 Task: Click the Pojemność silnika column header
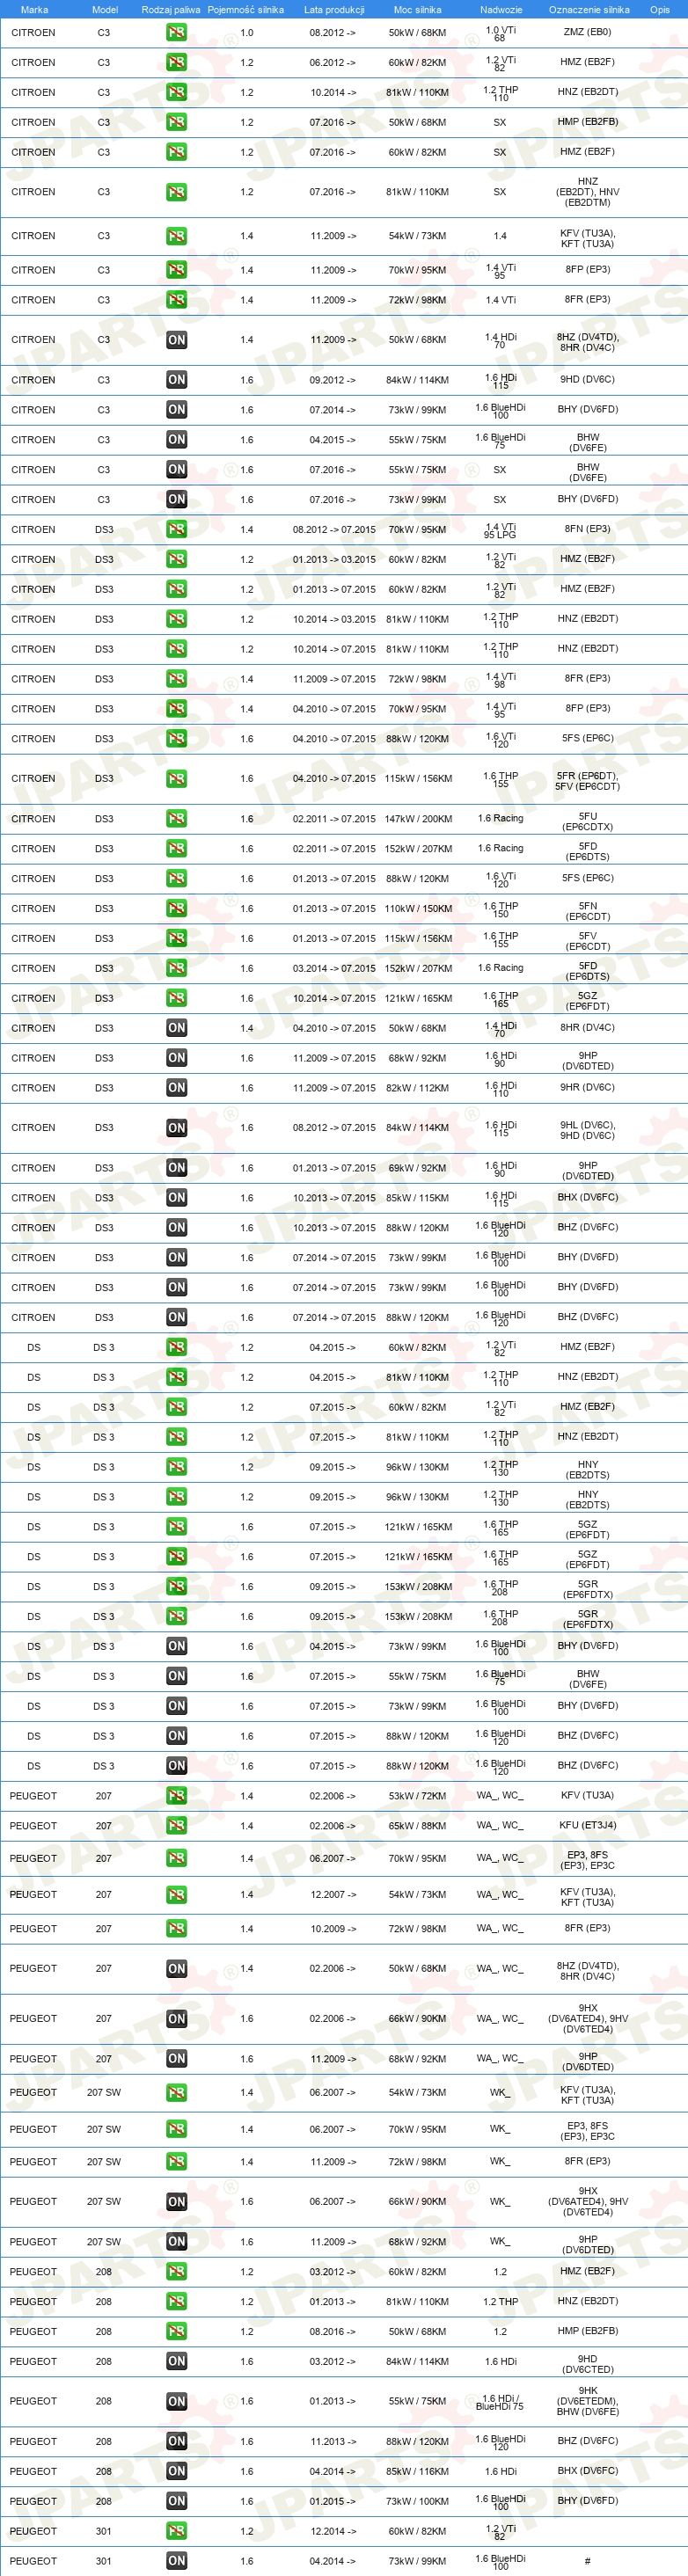click(245, 10)
